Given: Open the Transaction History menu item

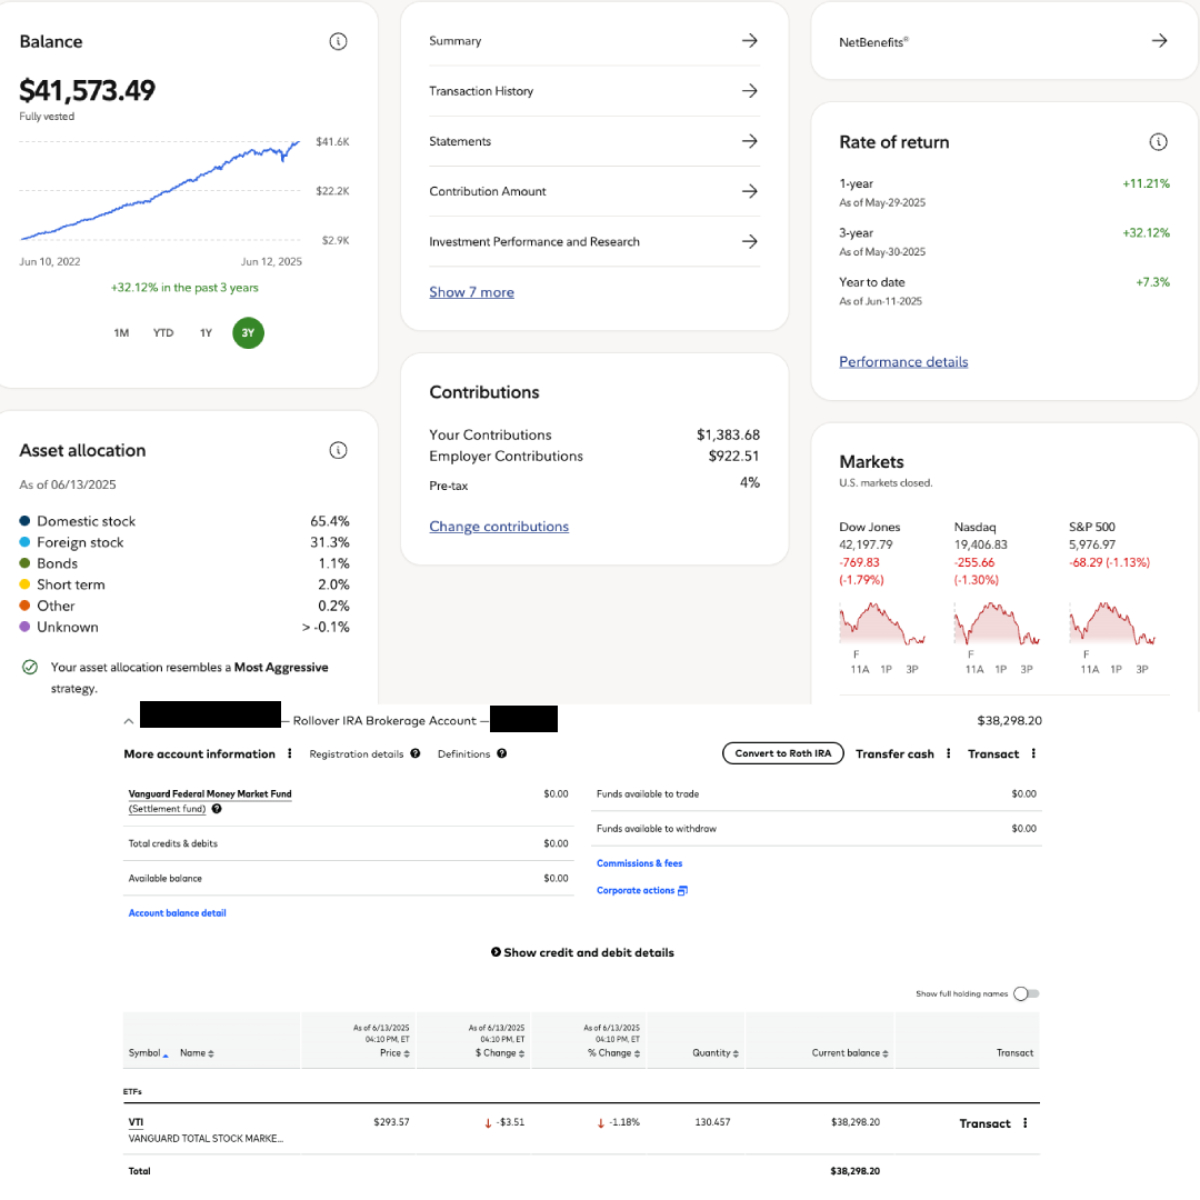Looking at the screenshot, I should [x=594, y=91].
